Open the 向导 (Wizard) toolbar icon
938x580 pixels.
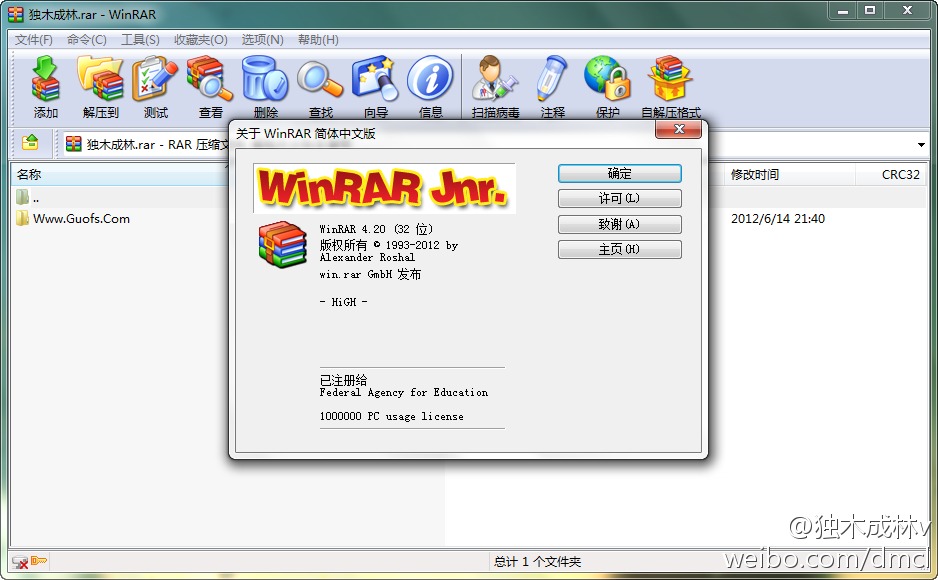point(375,78)
